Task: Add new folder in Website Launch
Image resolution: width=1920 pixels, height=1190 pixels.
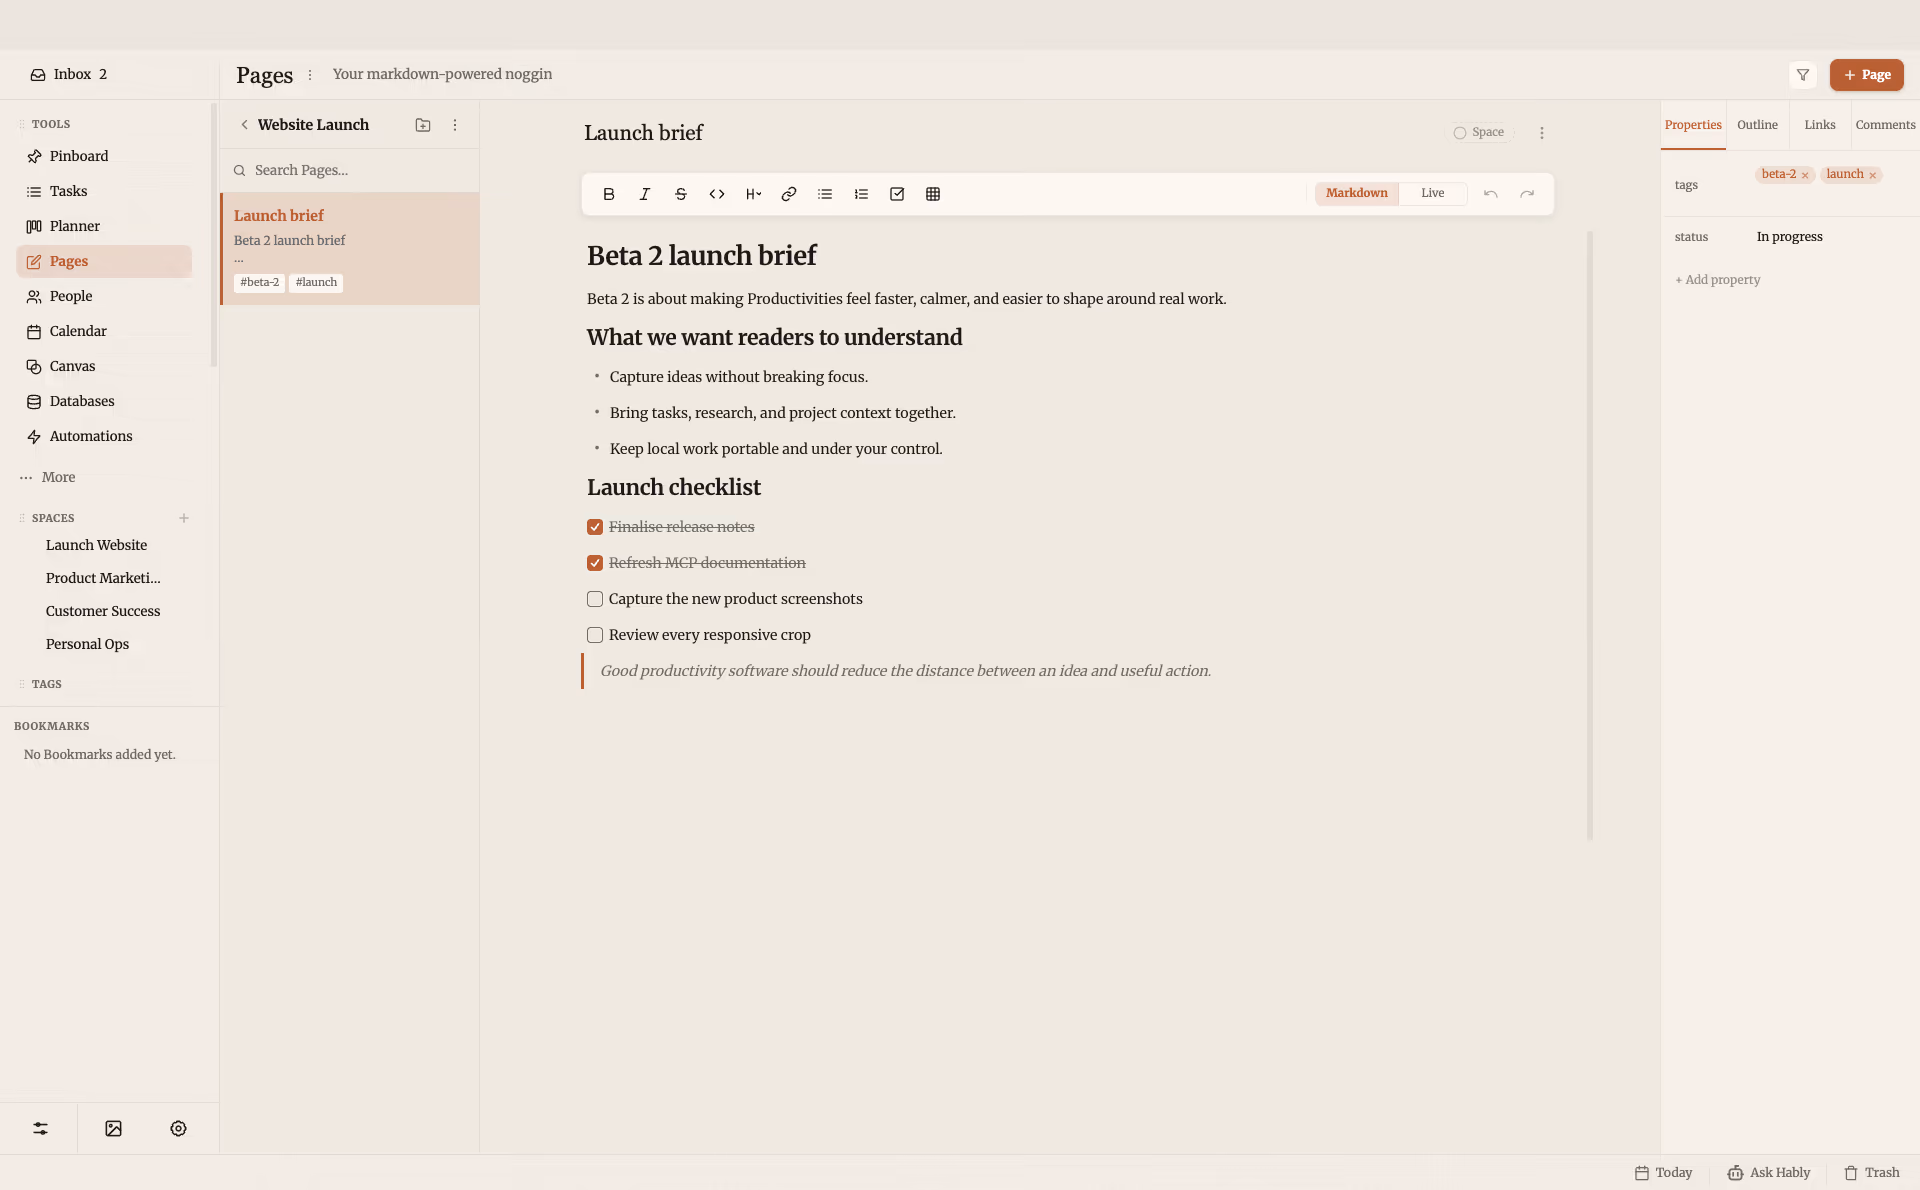Action: pos(423,125)
